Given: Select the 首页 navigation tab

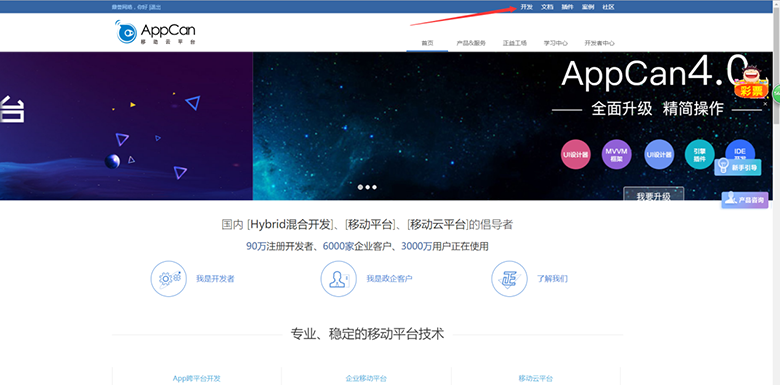Looking at the screenshot, I should click(x=427, y=43).
